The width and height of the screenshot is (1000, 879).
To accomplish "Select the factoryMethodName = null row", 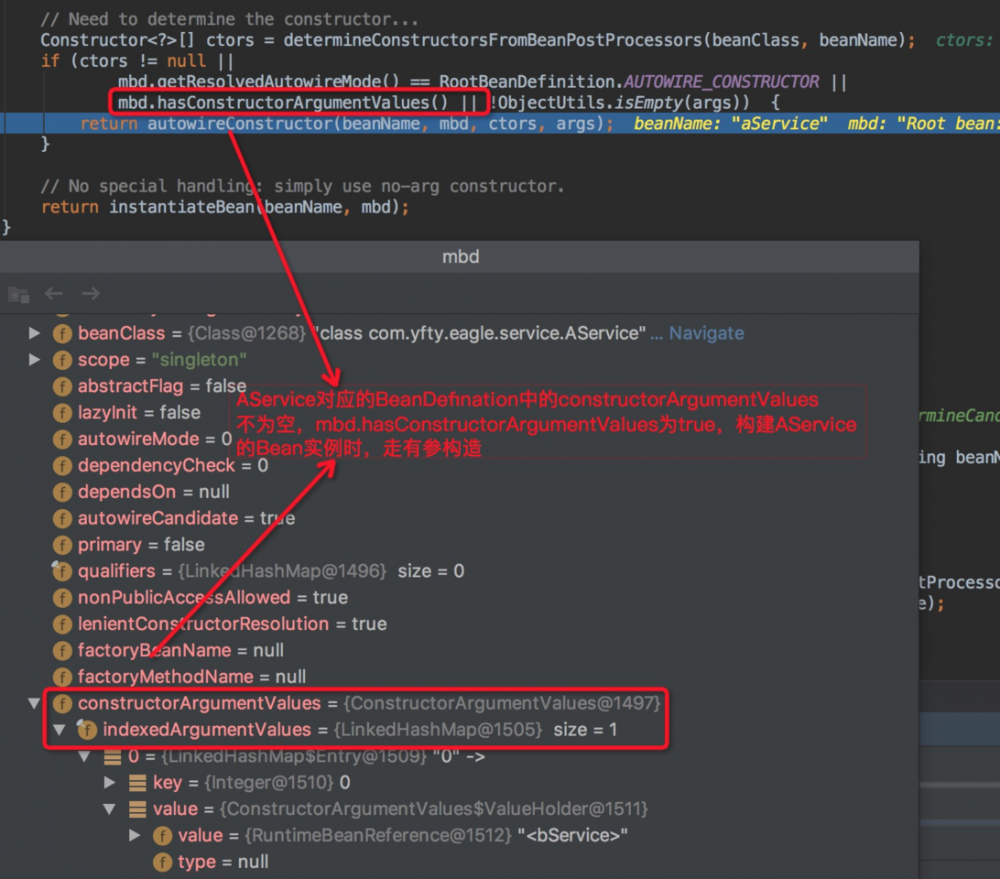I will pyautogui.click(x=459, y=677).
